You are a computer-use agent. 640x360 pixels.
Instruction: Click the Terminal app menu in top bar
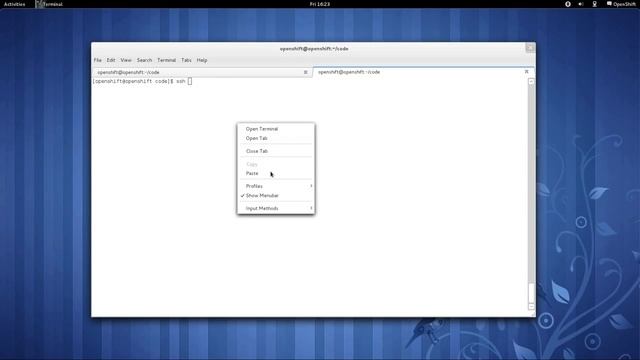point(49,4)
